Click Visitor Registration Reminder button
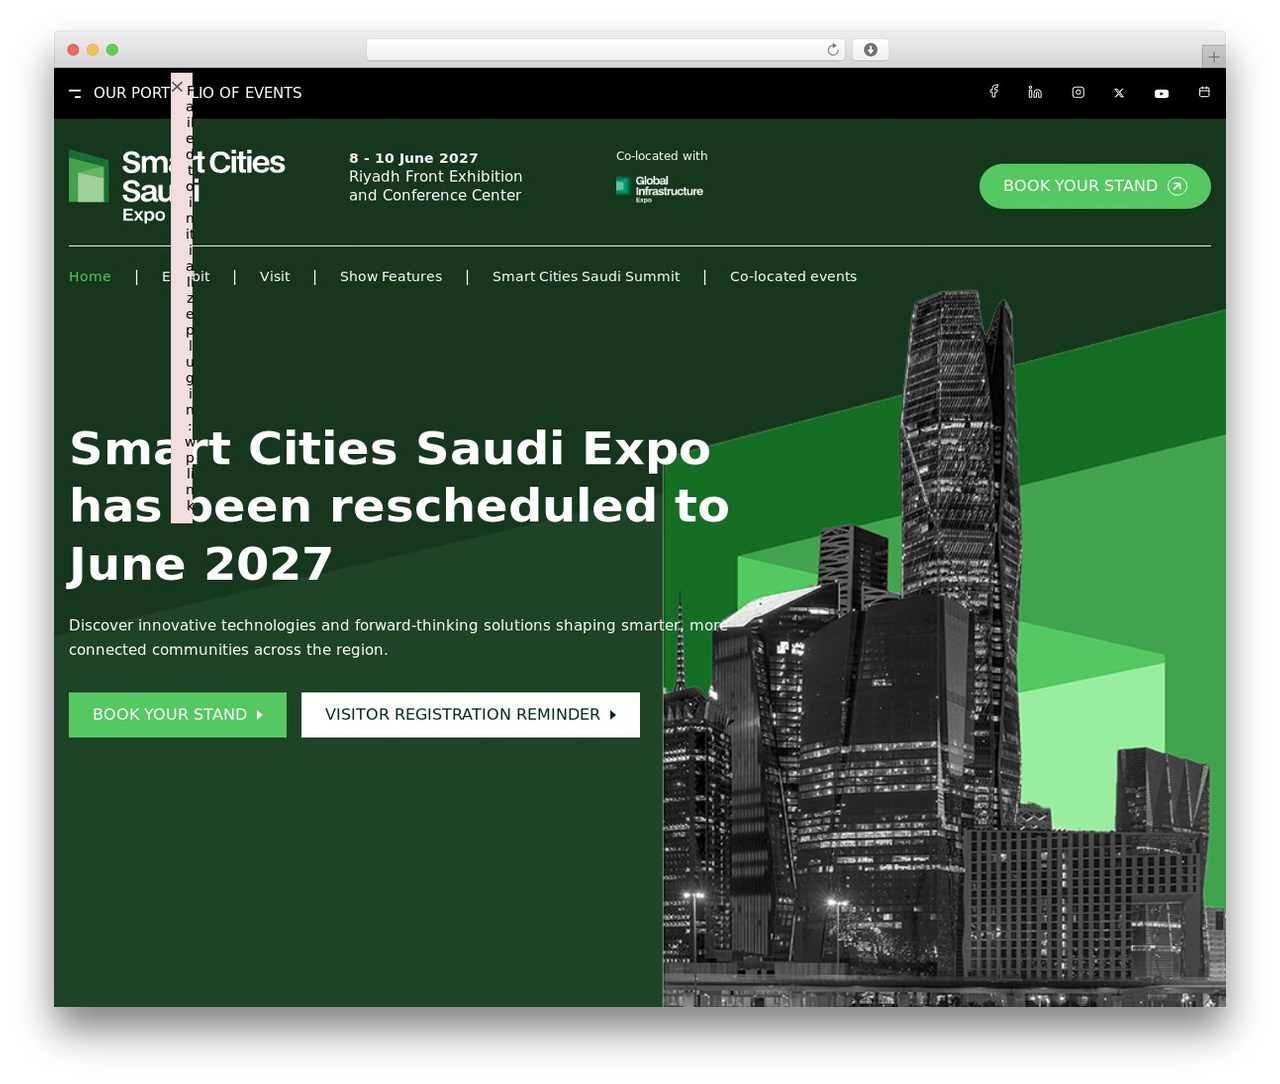 pos(471,715)
